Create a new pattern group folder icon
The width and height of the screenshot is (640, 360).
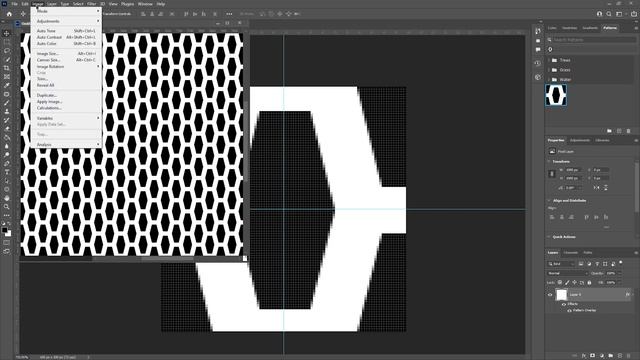pos(609,131)
